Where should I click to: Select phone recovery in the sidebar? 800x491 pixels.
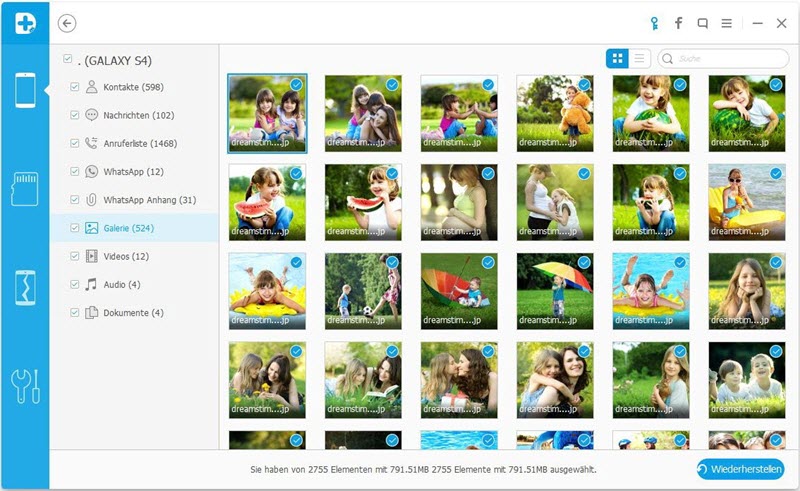click(25, 90)
